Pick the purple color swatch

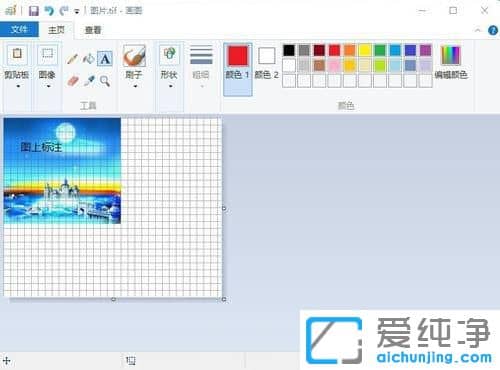click(426, 50)
